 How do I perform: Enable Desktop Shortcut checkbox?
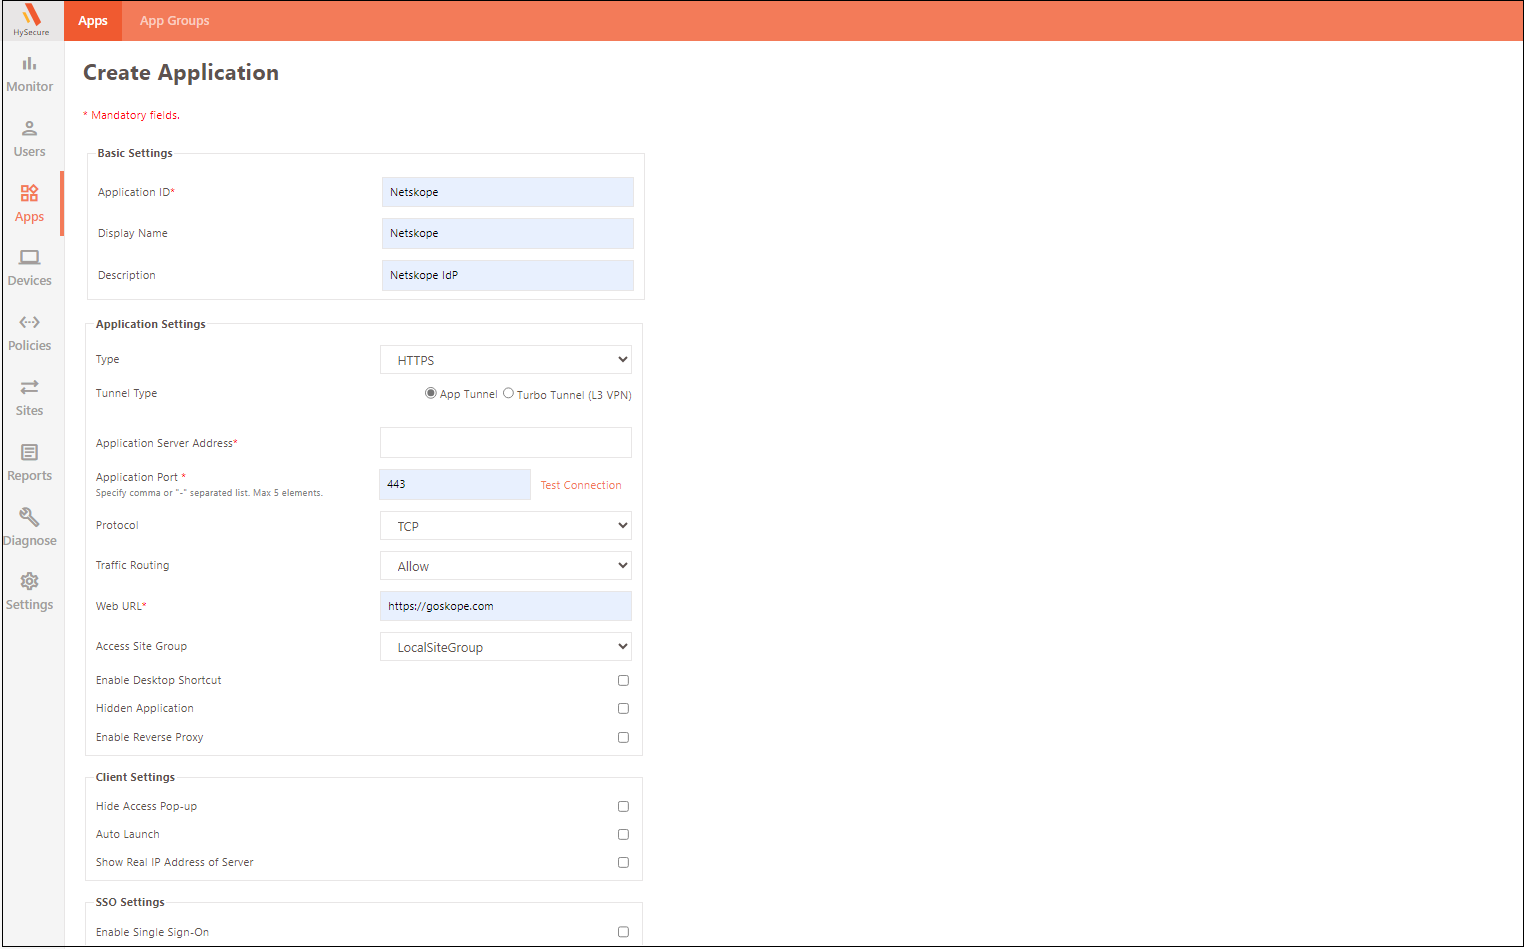point(623,680)
